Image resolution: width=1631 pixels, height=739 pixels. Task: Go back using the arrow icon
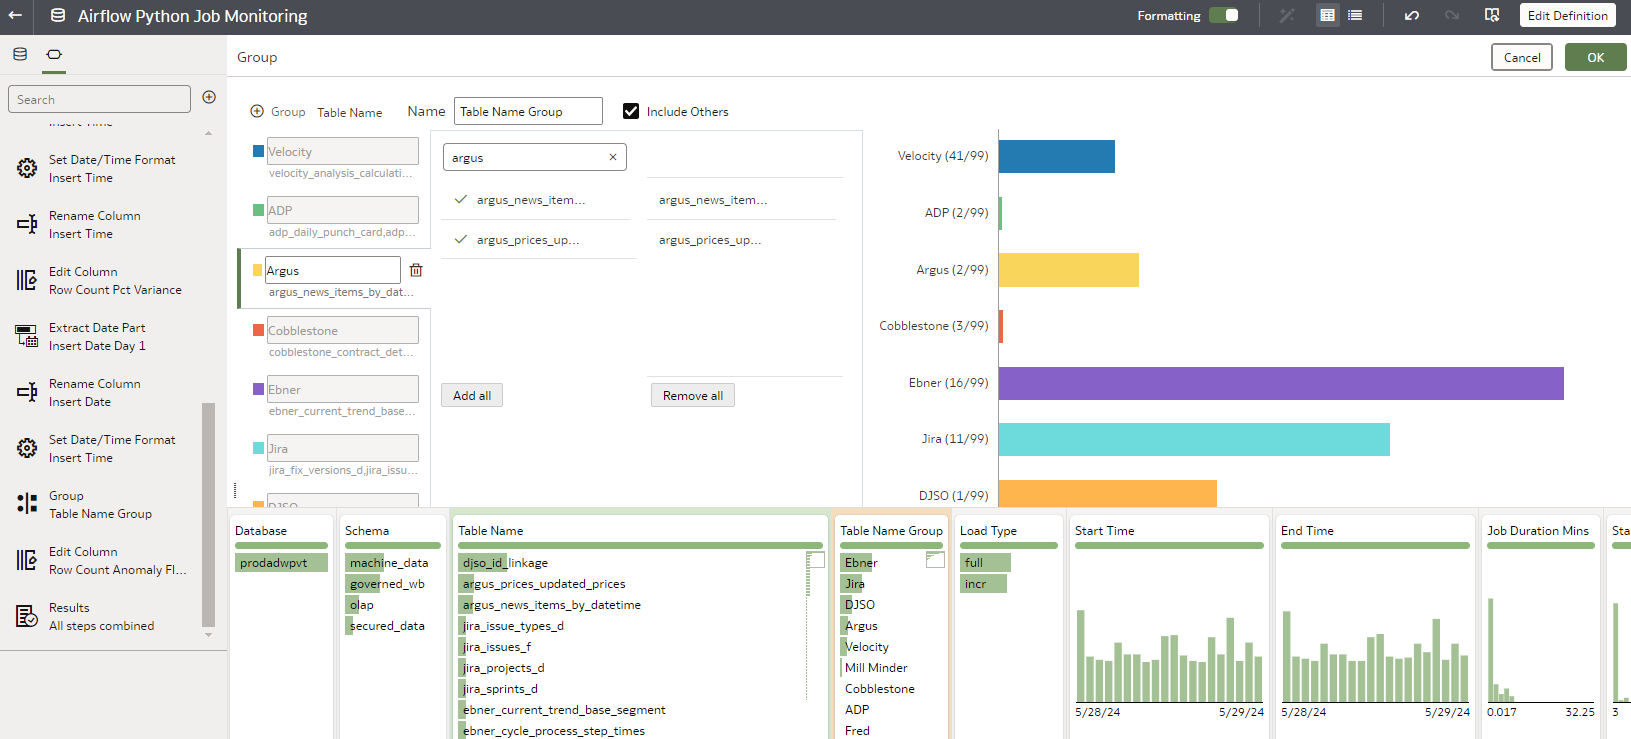(15, 16)
